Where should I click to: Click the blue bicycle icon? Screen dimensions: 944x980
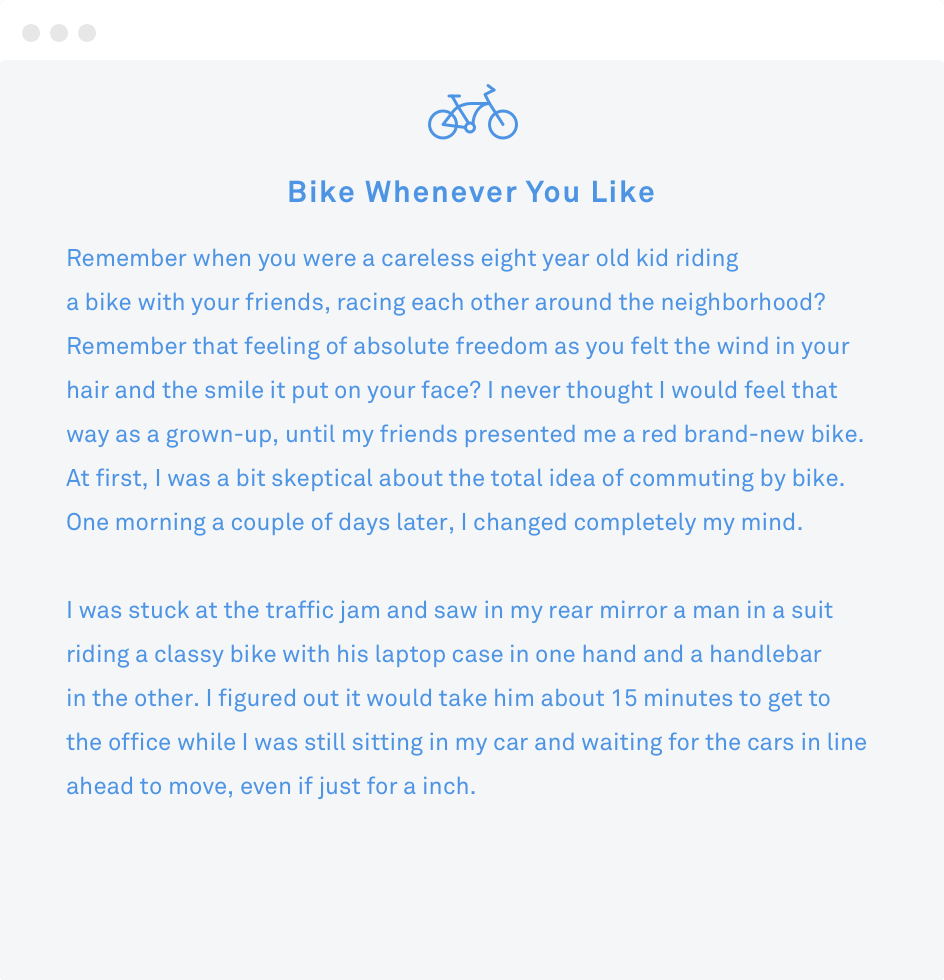473,112
